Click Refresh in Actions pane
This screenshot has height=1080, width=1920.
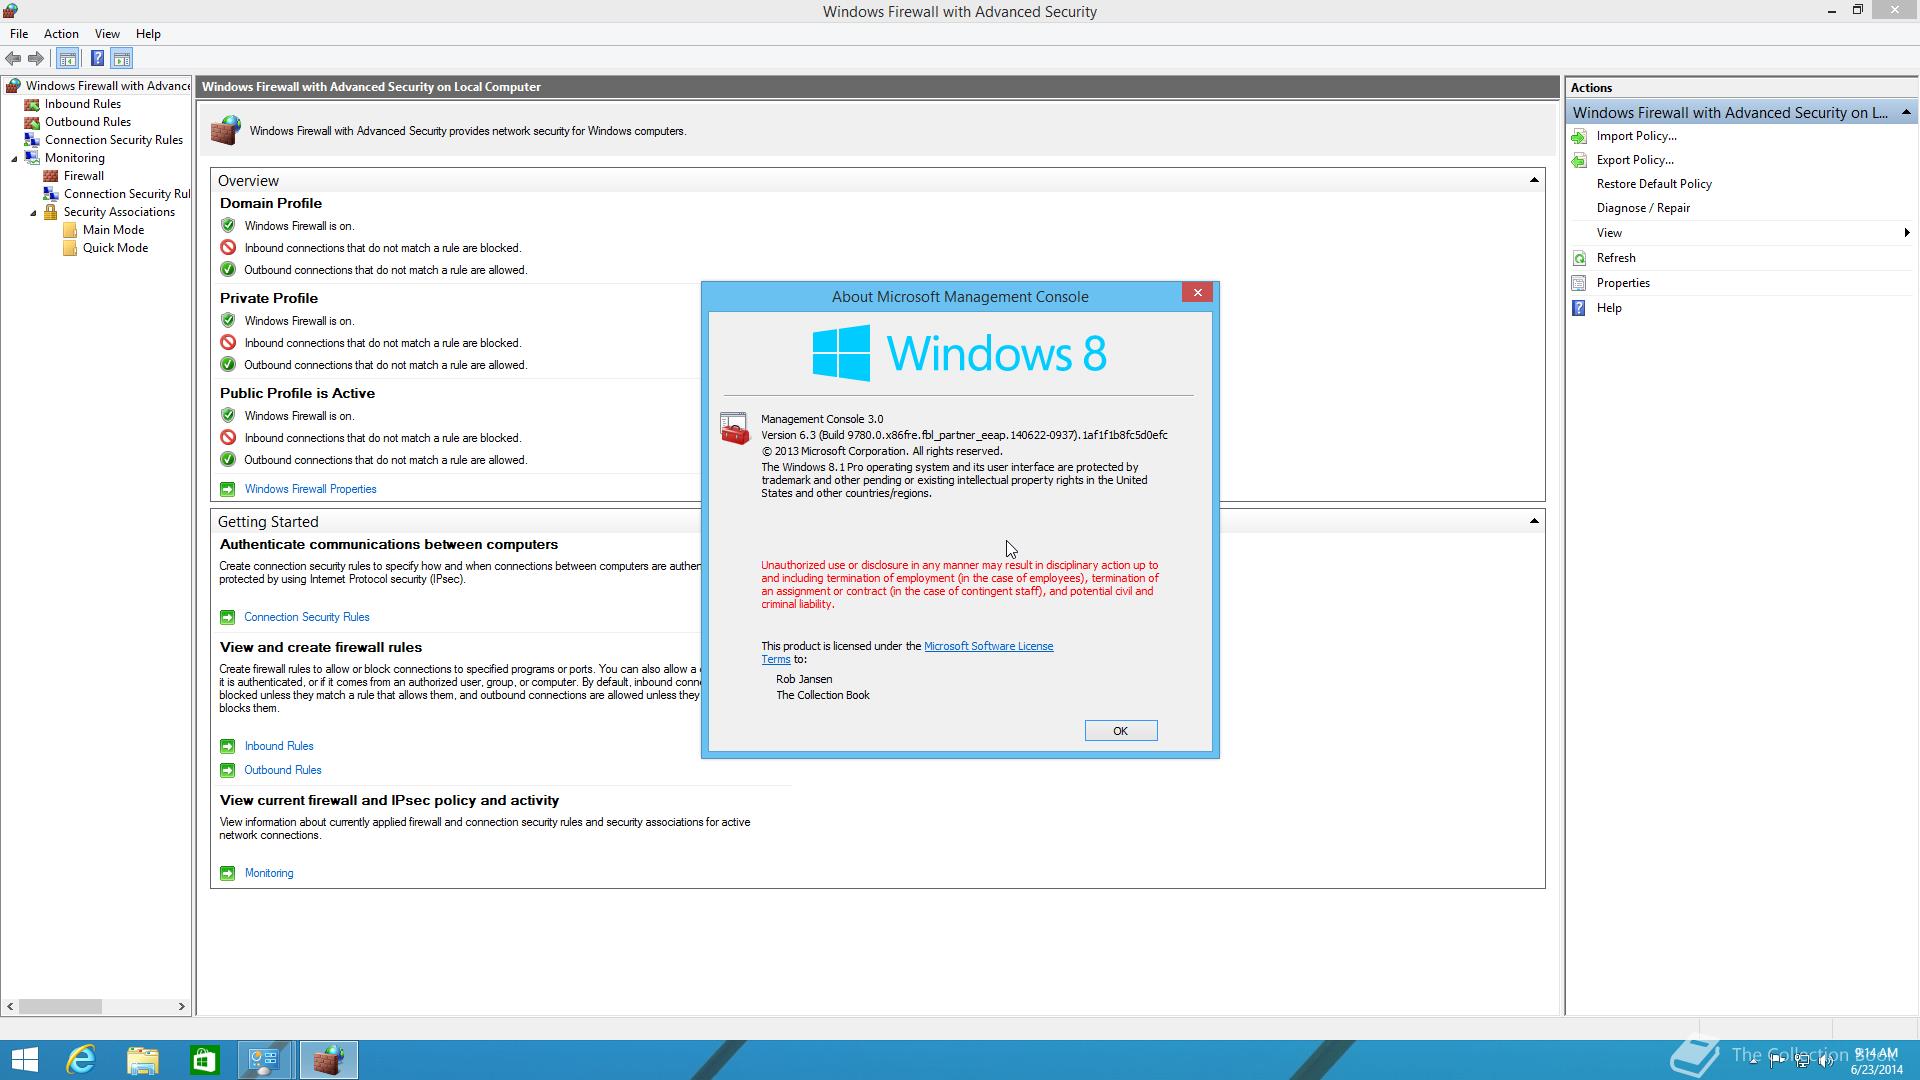coord(1616,258)
